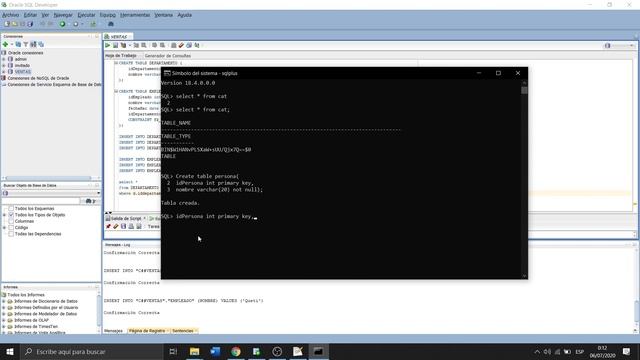This screenshot has height=360, width=640.
Task: Check the Columnas checkbox
Action: (11, 221)
